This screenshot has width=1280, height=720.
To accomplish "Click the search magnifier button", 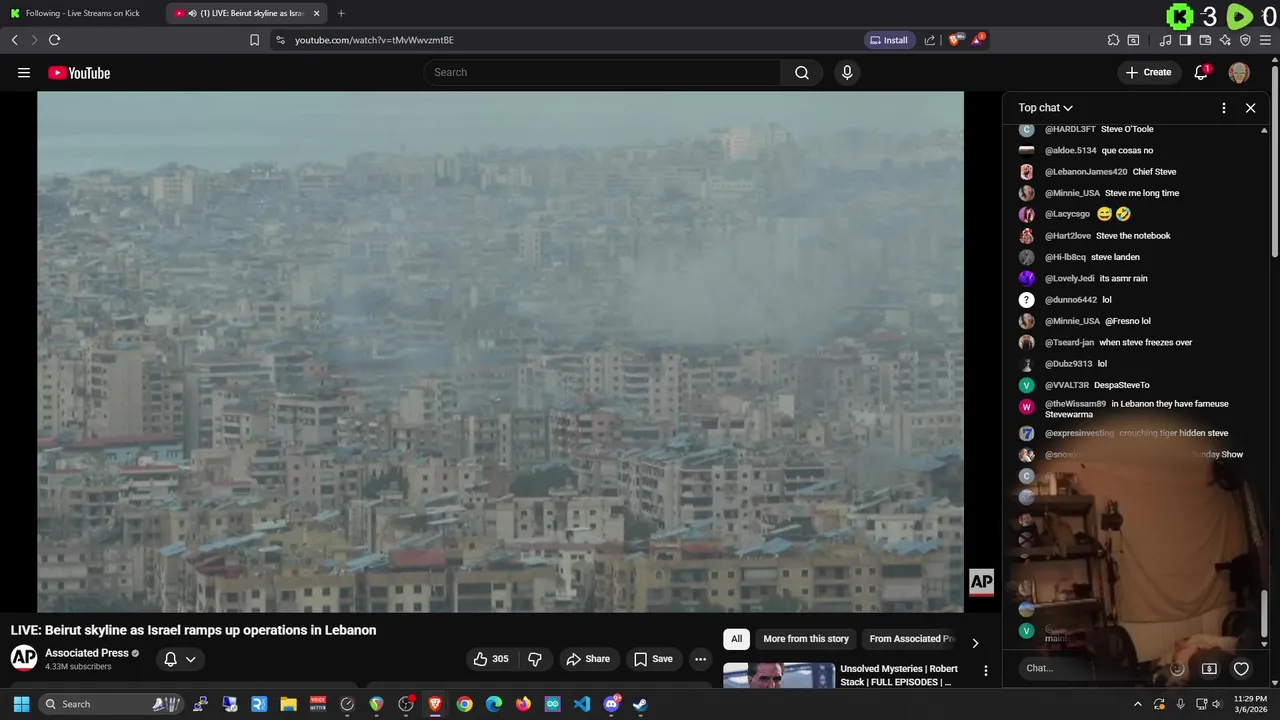I will (x=801, y=72).
